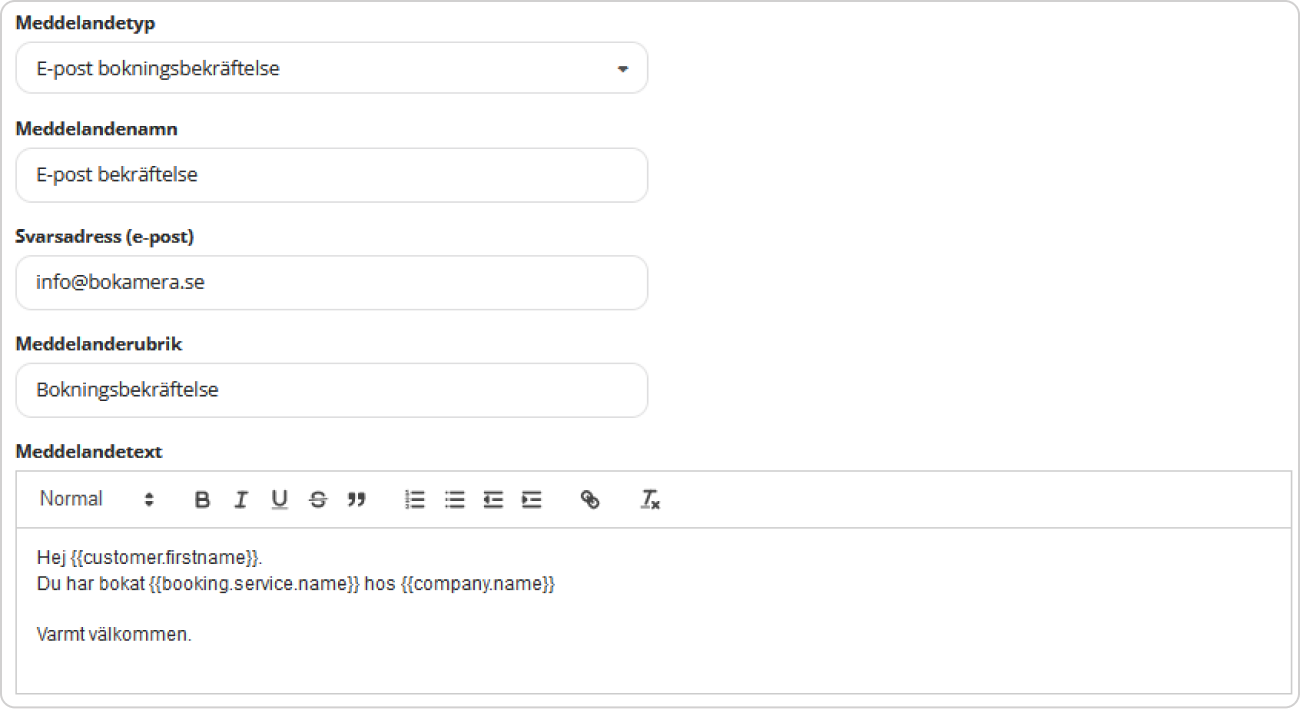Click the Meddelanderubrik input field
The width and height of the screenshot is (1300, 709).
331,390
